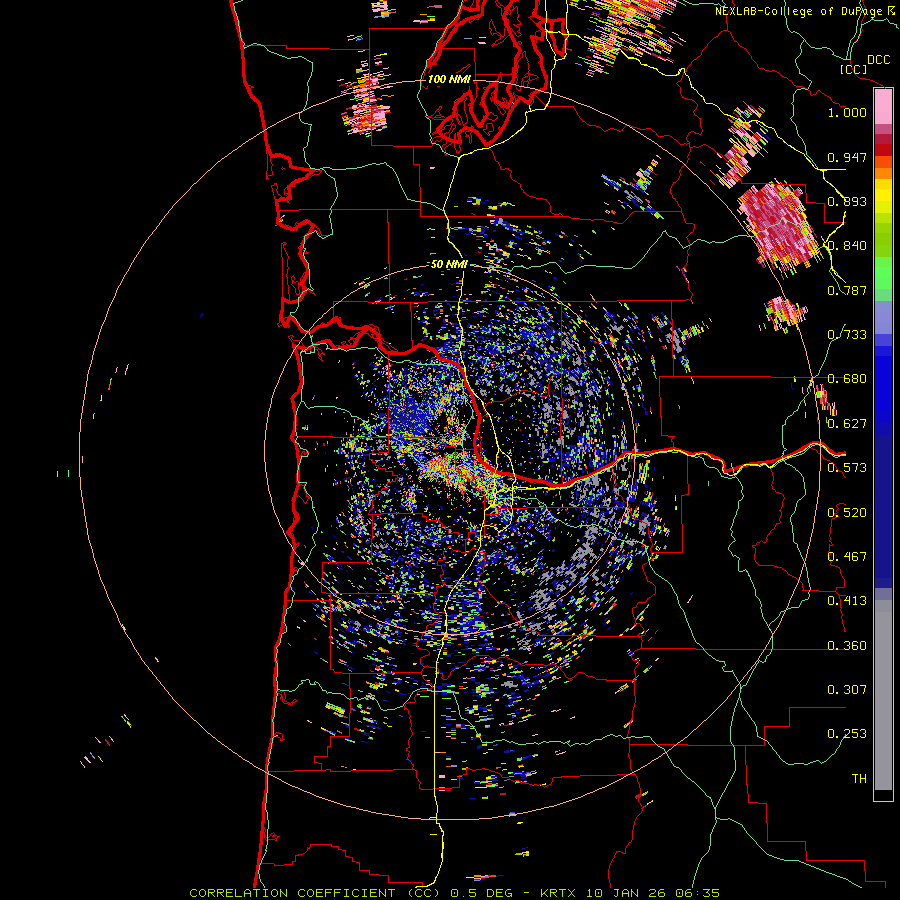The image size is (900, 900).
Task: Click the "100 NMI" range ring label
Action: click(x=449, y=79)
